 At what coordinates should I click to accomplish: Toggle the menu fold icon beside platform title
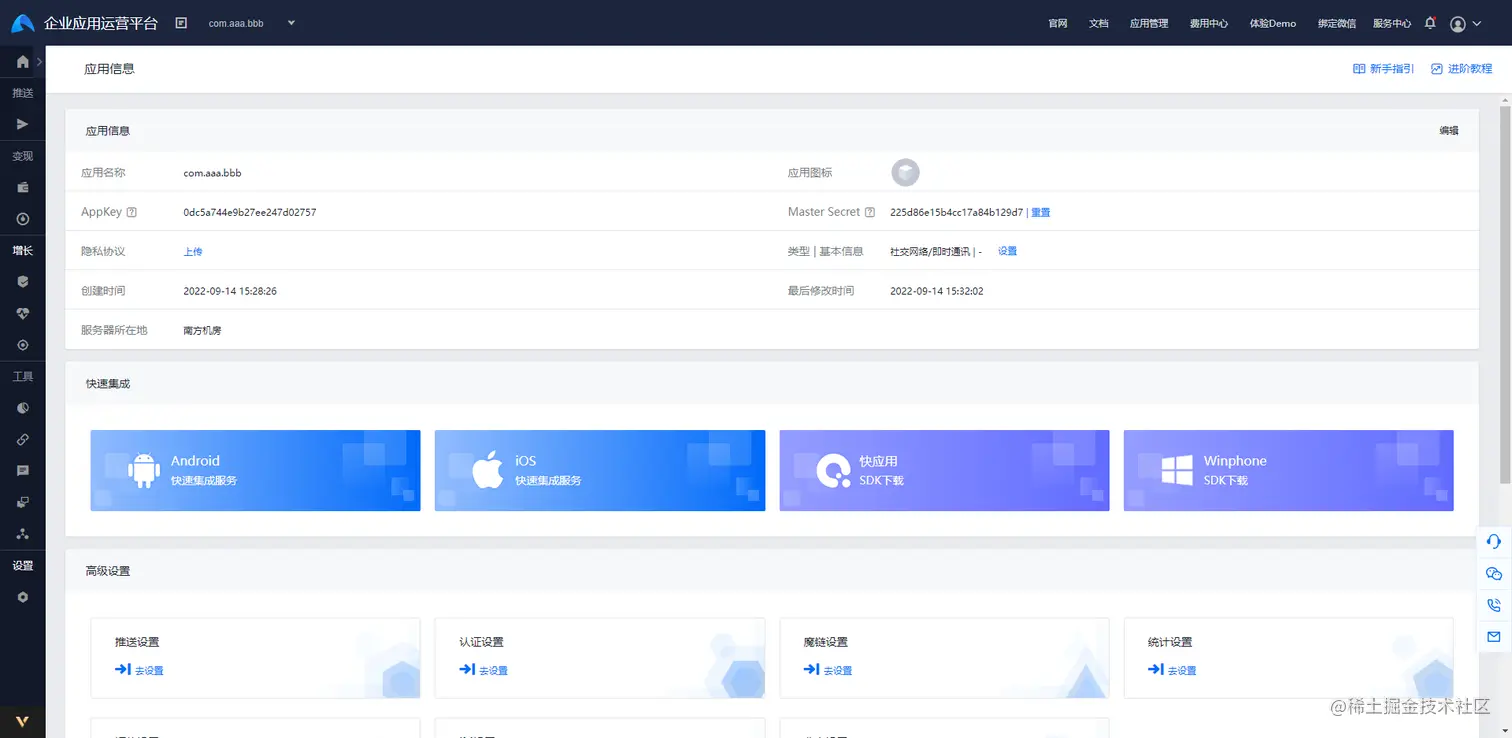[x=181, y=23]
